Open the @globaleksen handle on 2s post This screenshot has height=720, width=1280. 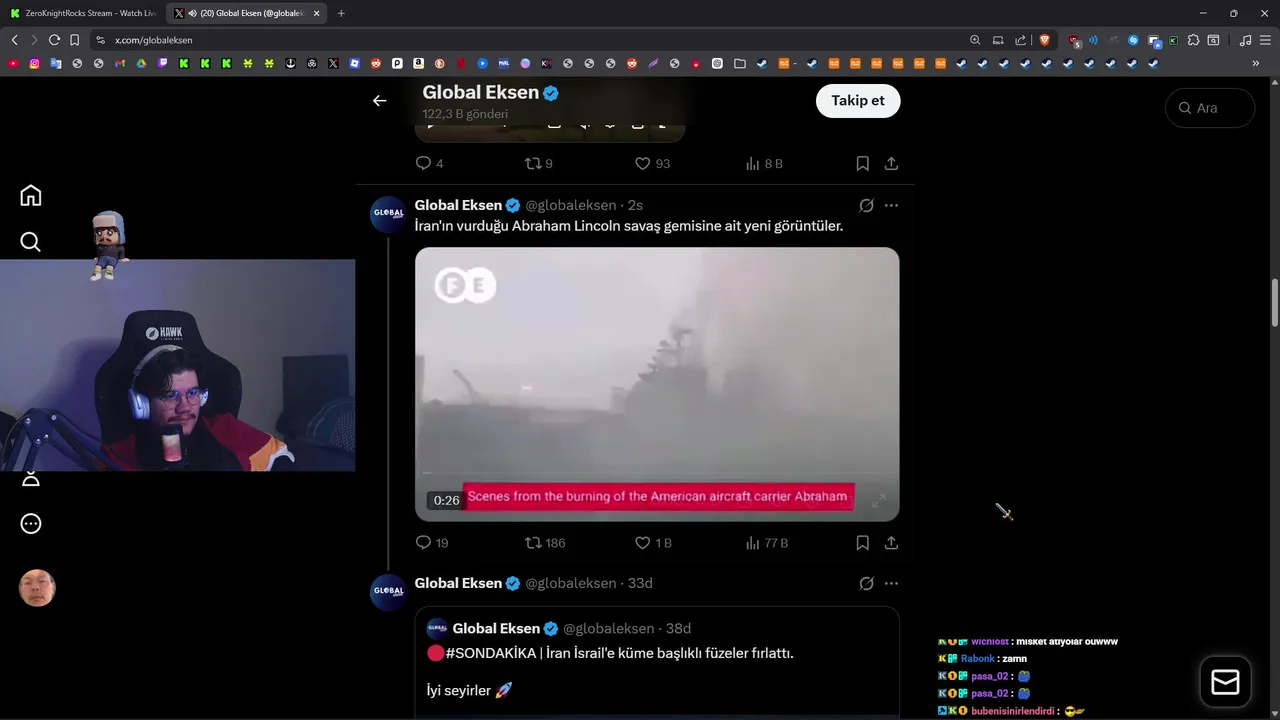[571, 205]
